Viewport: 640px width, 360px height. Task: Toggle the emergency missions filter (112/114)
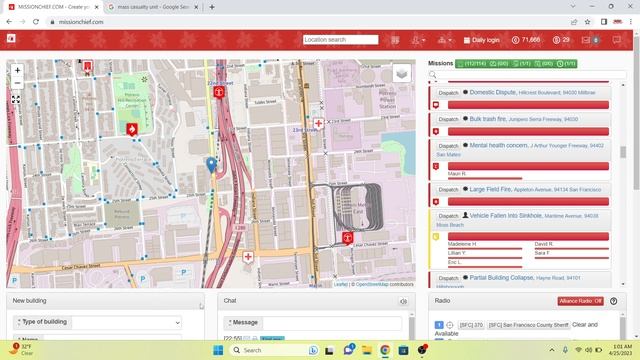471,64
